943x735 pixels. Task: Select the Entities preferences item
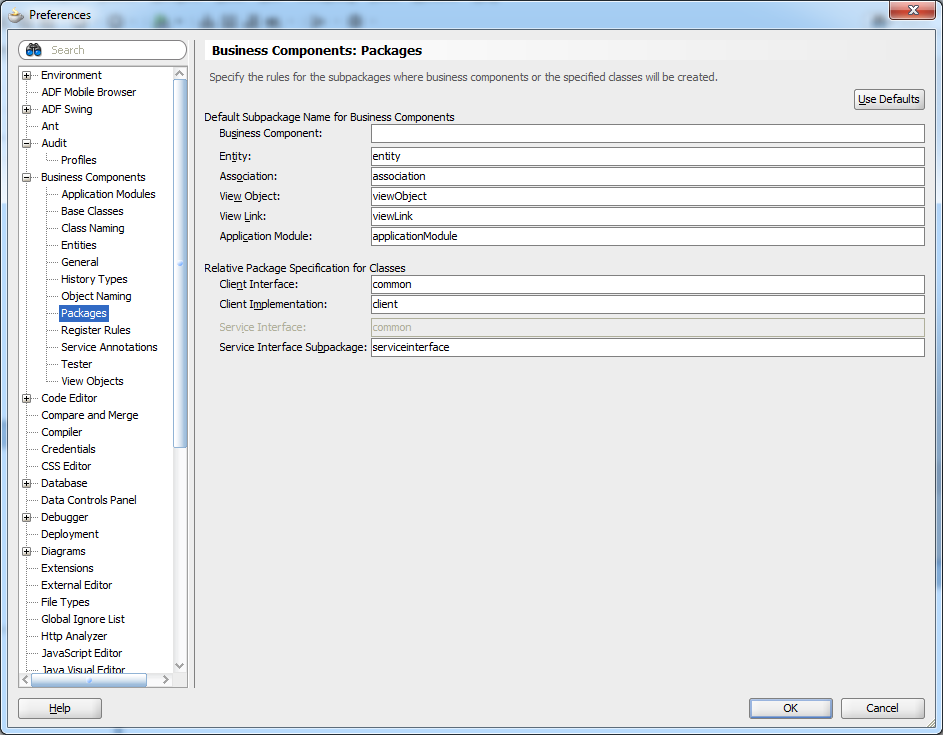click(77, 244)
